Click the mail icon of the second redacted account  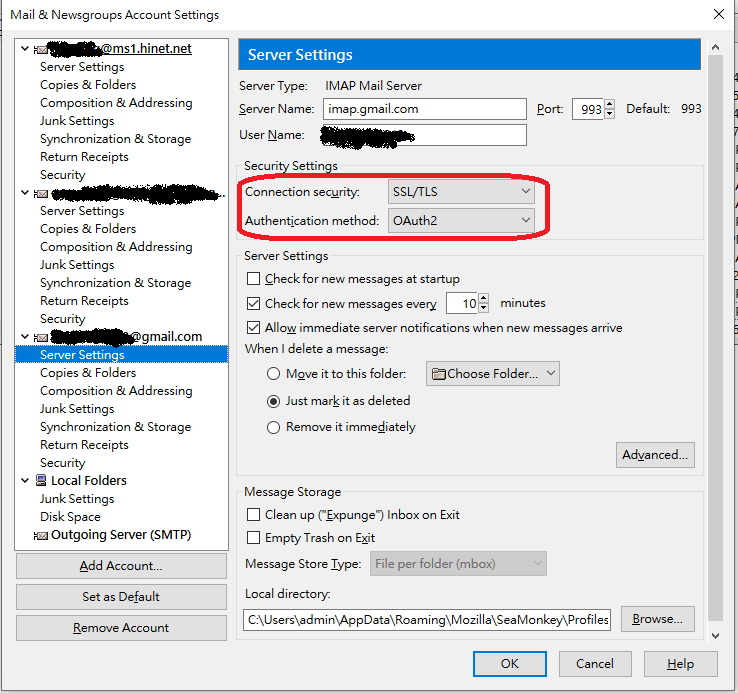(x=41, y=193)
